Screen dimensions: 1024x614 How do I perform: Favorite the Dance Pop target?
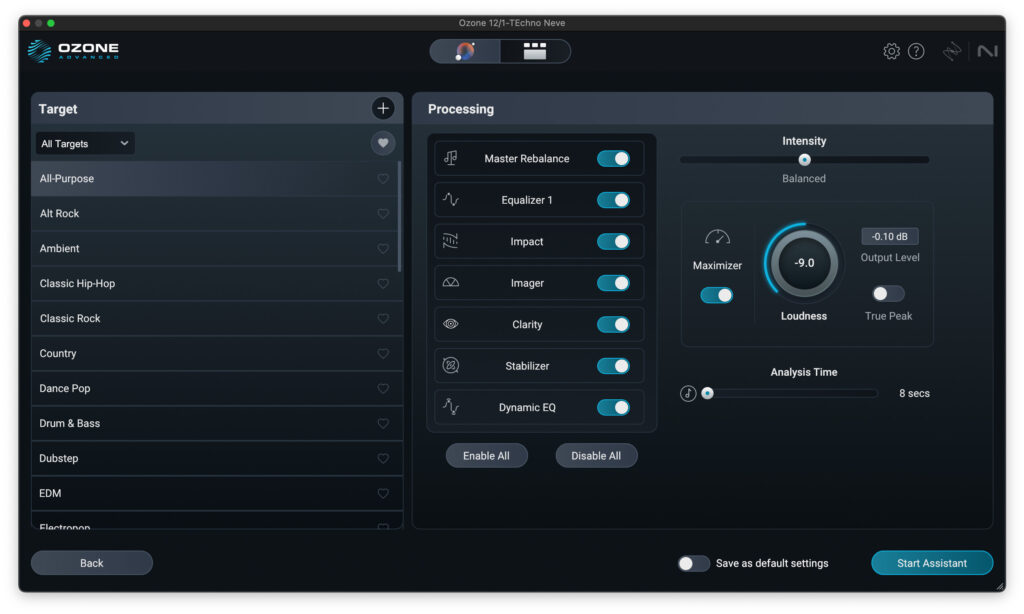(383, 388)
